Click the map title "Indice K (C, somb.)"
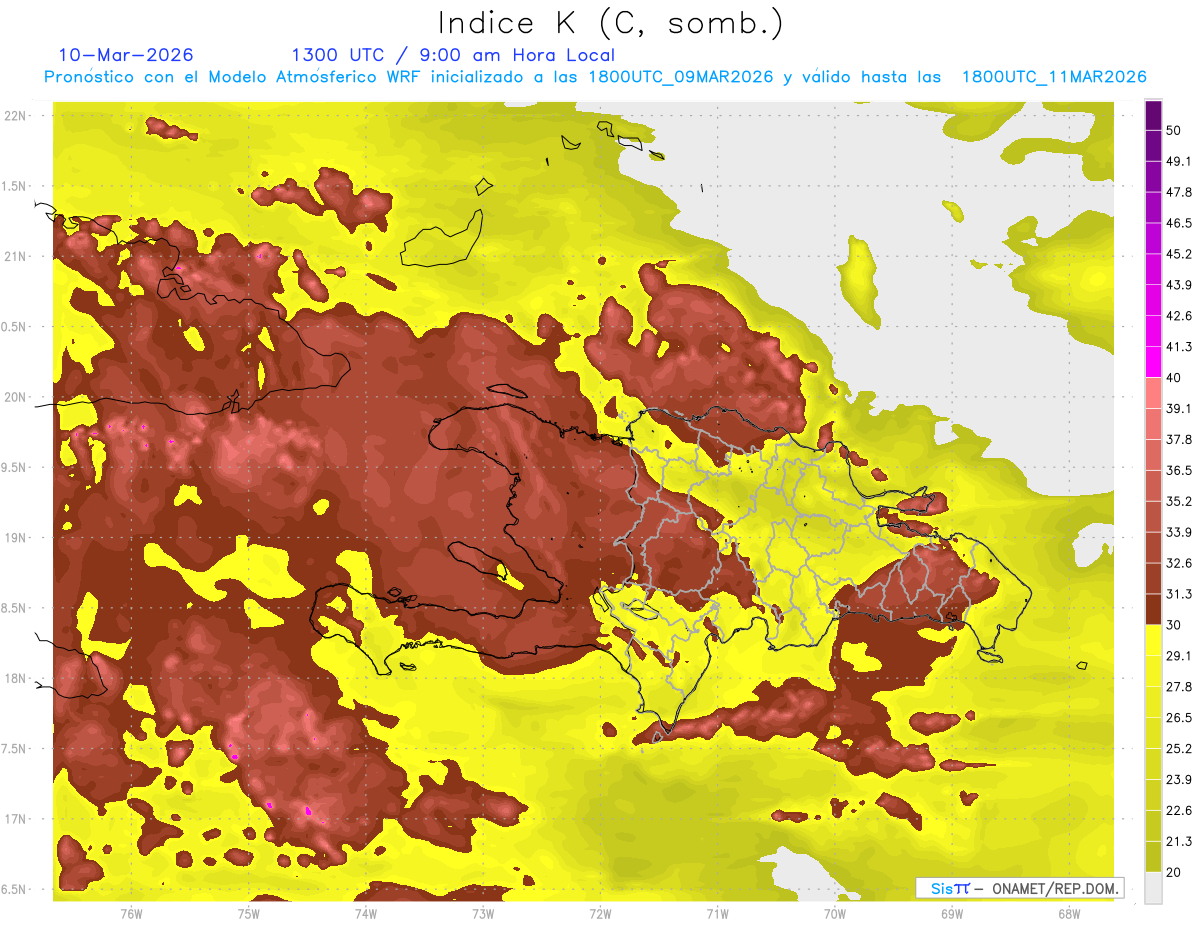 [610, 23]
